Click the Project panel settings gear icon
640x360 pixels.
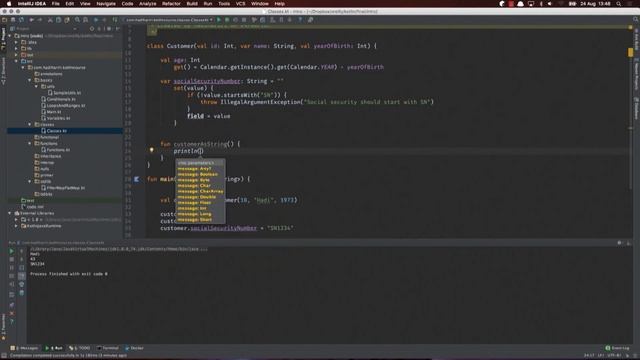click(x=109, y=29)
